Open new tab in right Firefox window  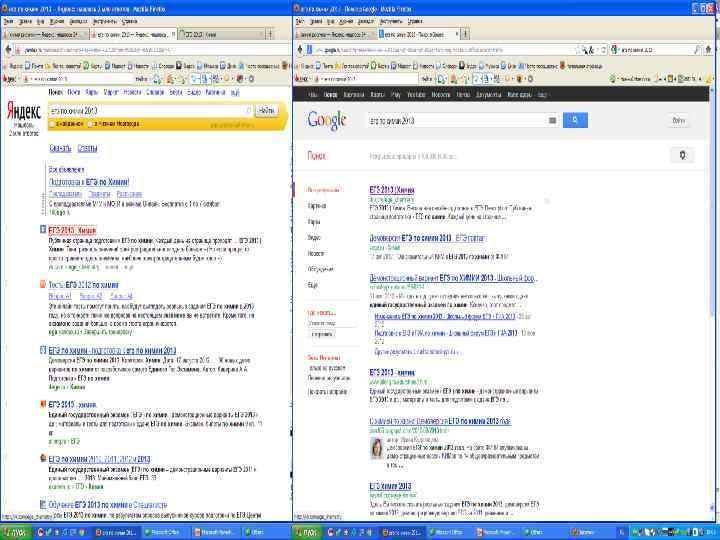pyautogui.click(x=465, y=34)
